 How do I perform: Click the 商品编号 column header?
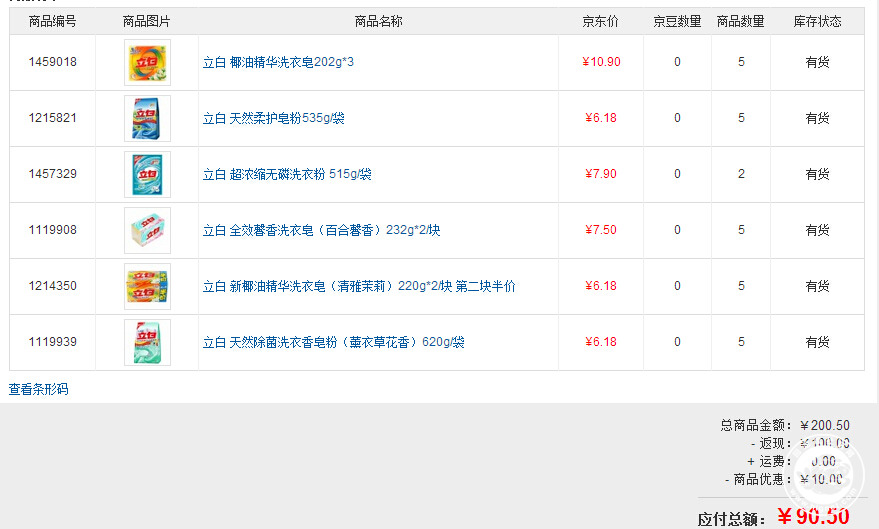click(x=53, y=21)
